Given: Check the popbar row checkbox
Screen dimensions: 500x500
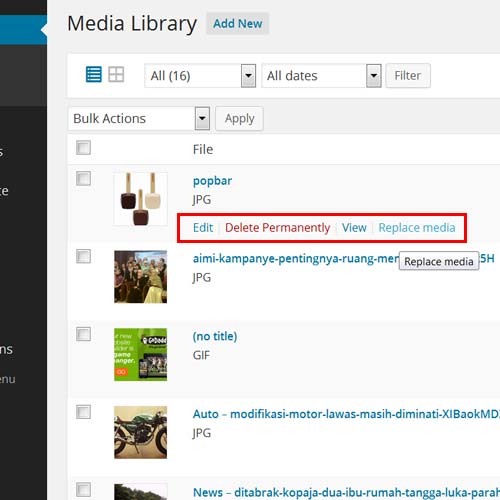Looking at the screenshot, I should [x=83, y=178].
